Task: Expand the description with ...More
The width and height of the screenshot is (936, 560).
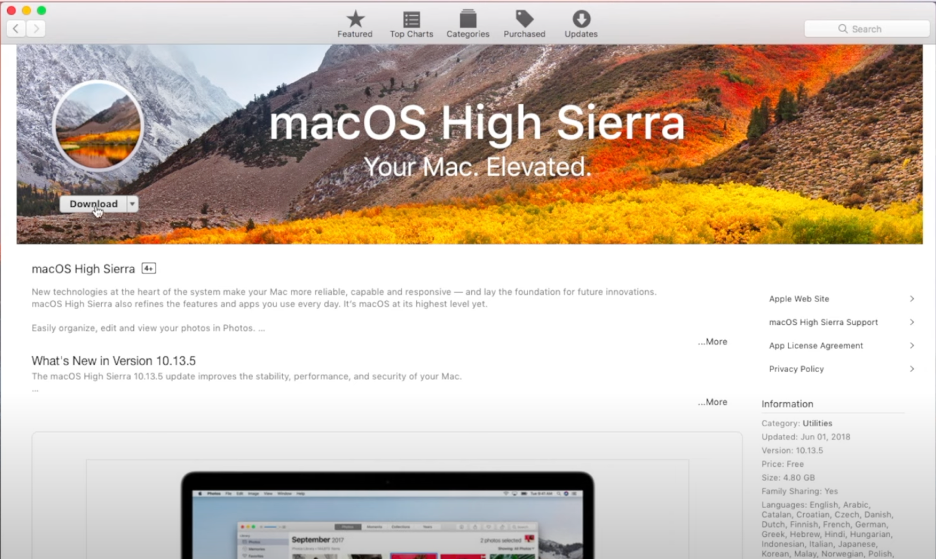Action: tap(713, 341)
